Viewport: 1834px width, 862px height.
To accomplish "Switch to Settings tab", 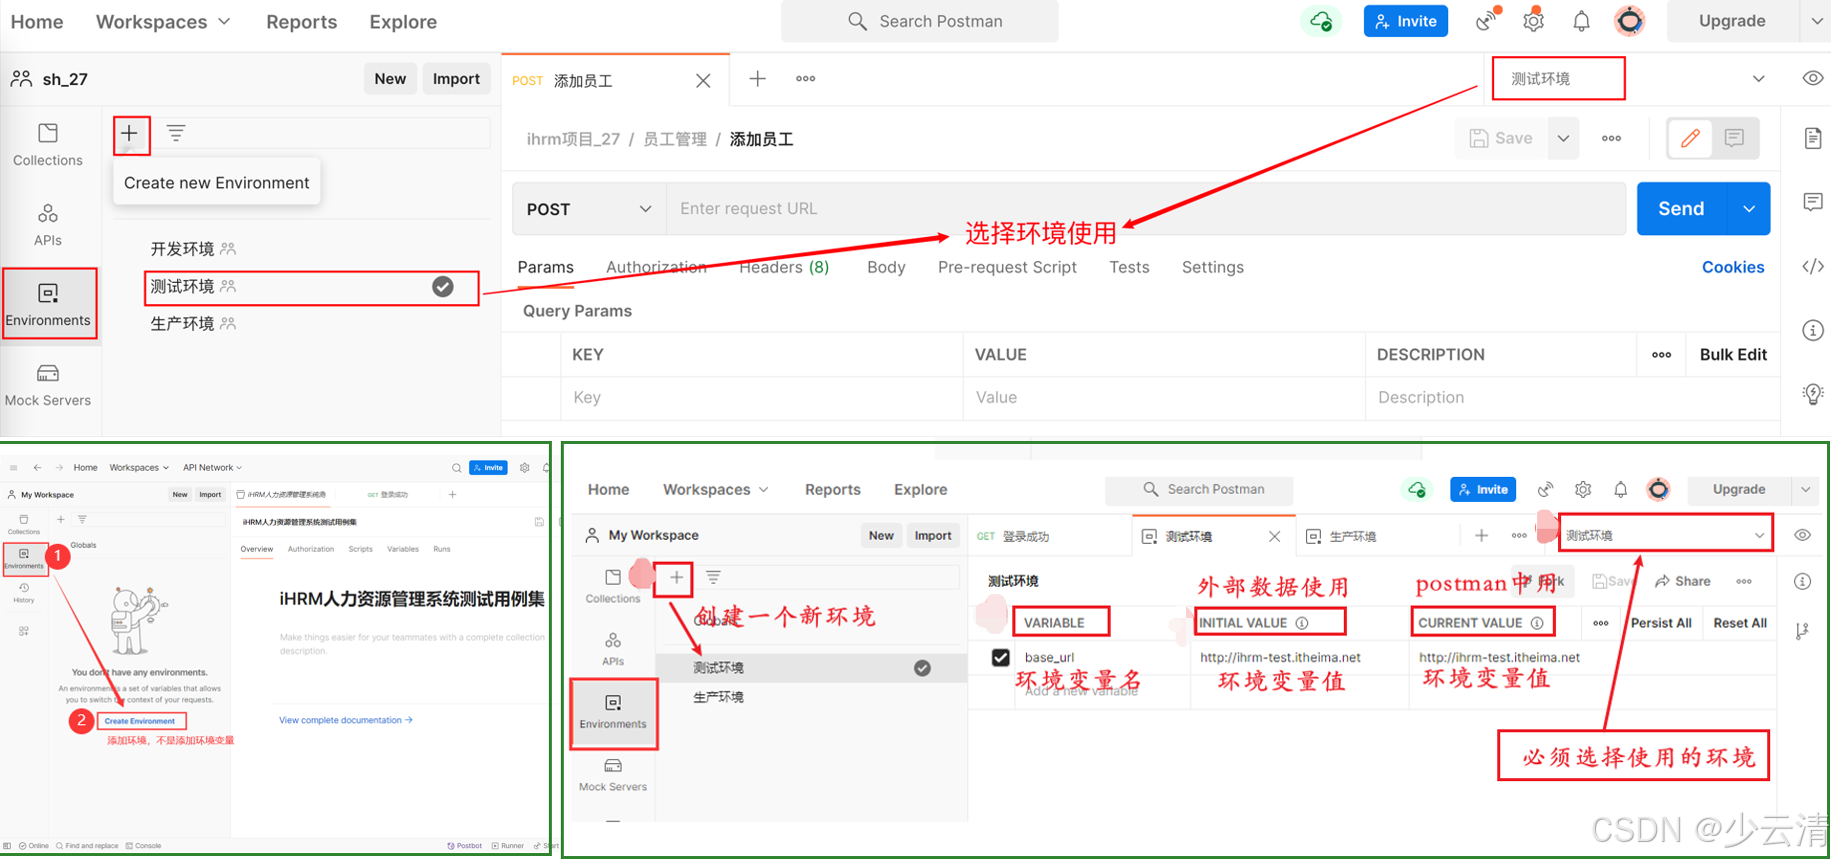I will click(1212, 267).
